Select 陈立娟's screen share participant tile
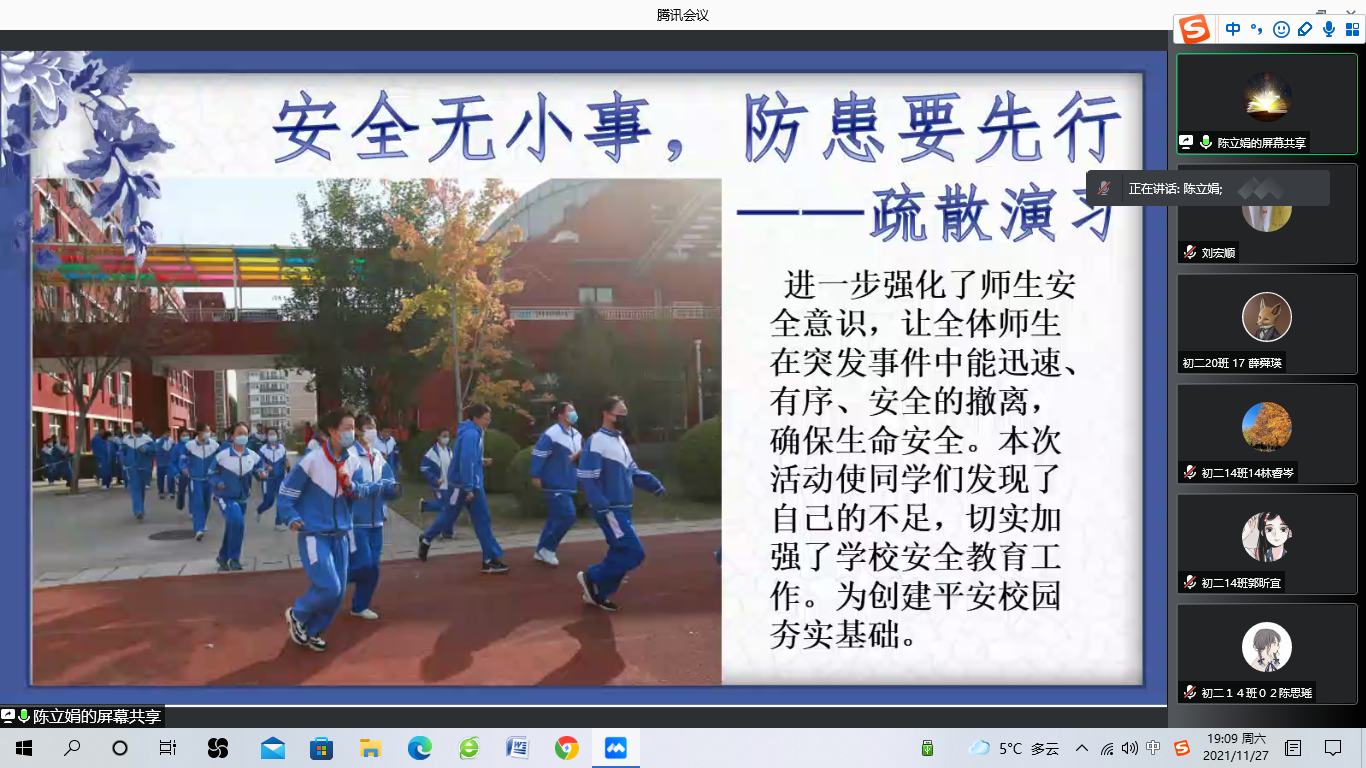The image size is (1366, 768). [1266, 103]
